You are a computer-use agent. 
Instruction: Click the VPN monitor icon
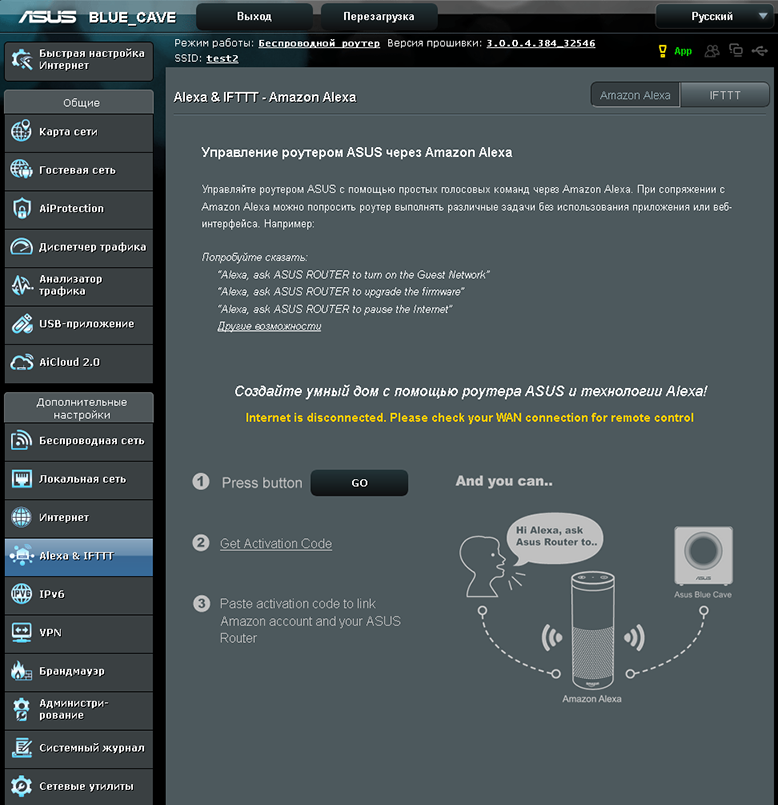[22, 632]
